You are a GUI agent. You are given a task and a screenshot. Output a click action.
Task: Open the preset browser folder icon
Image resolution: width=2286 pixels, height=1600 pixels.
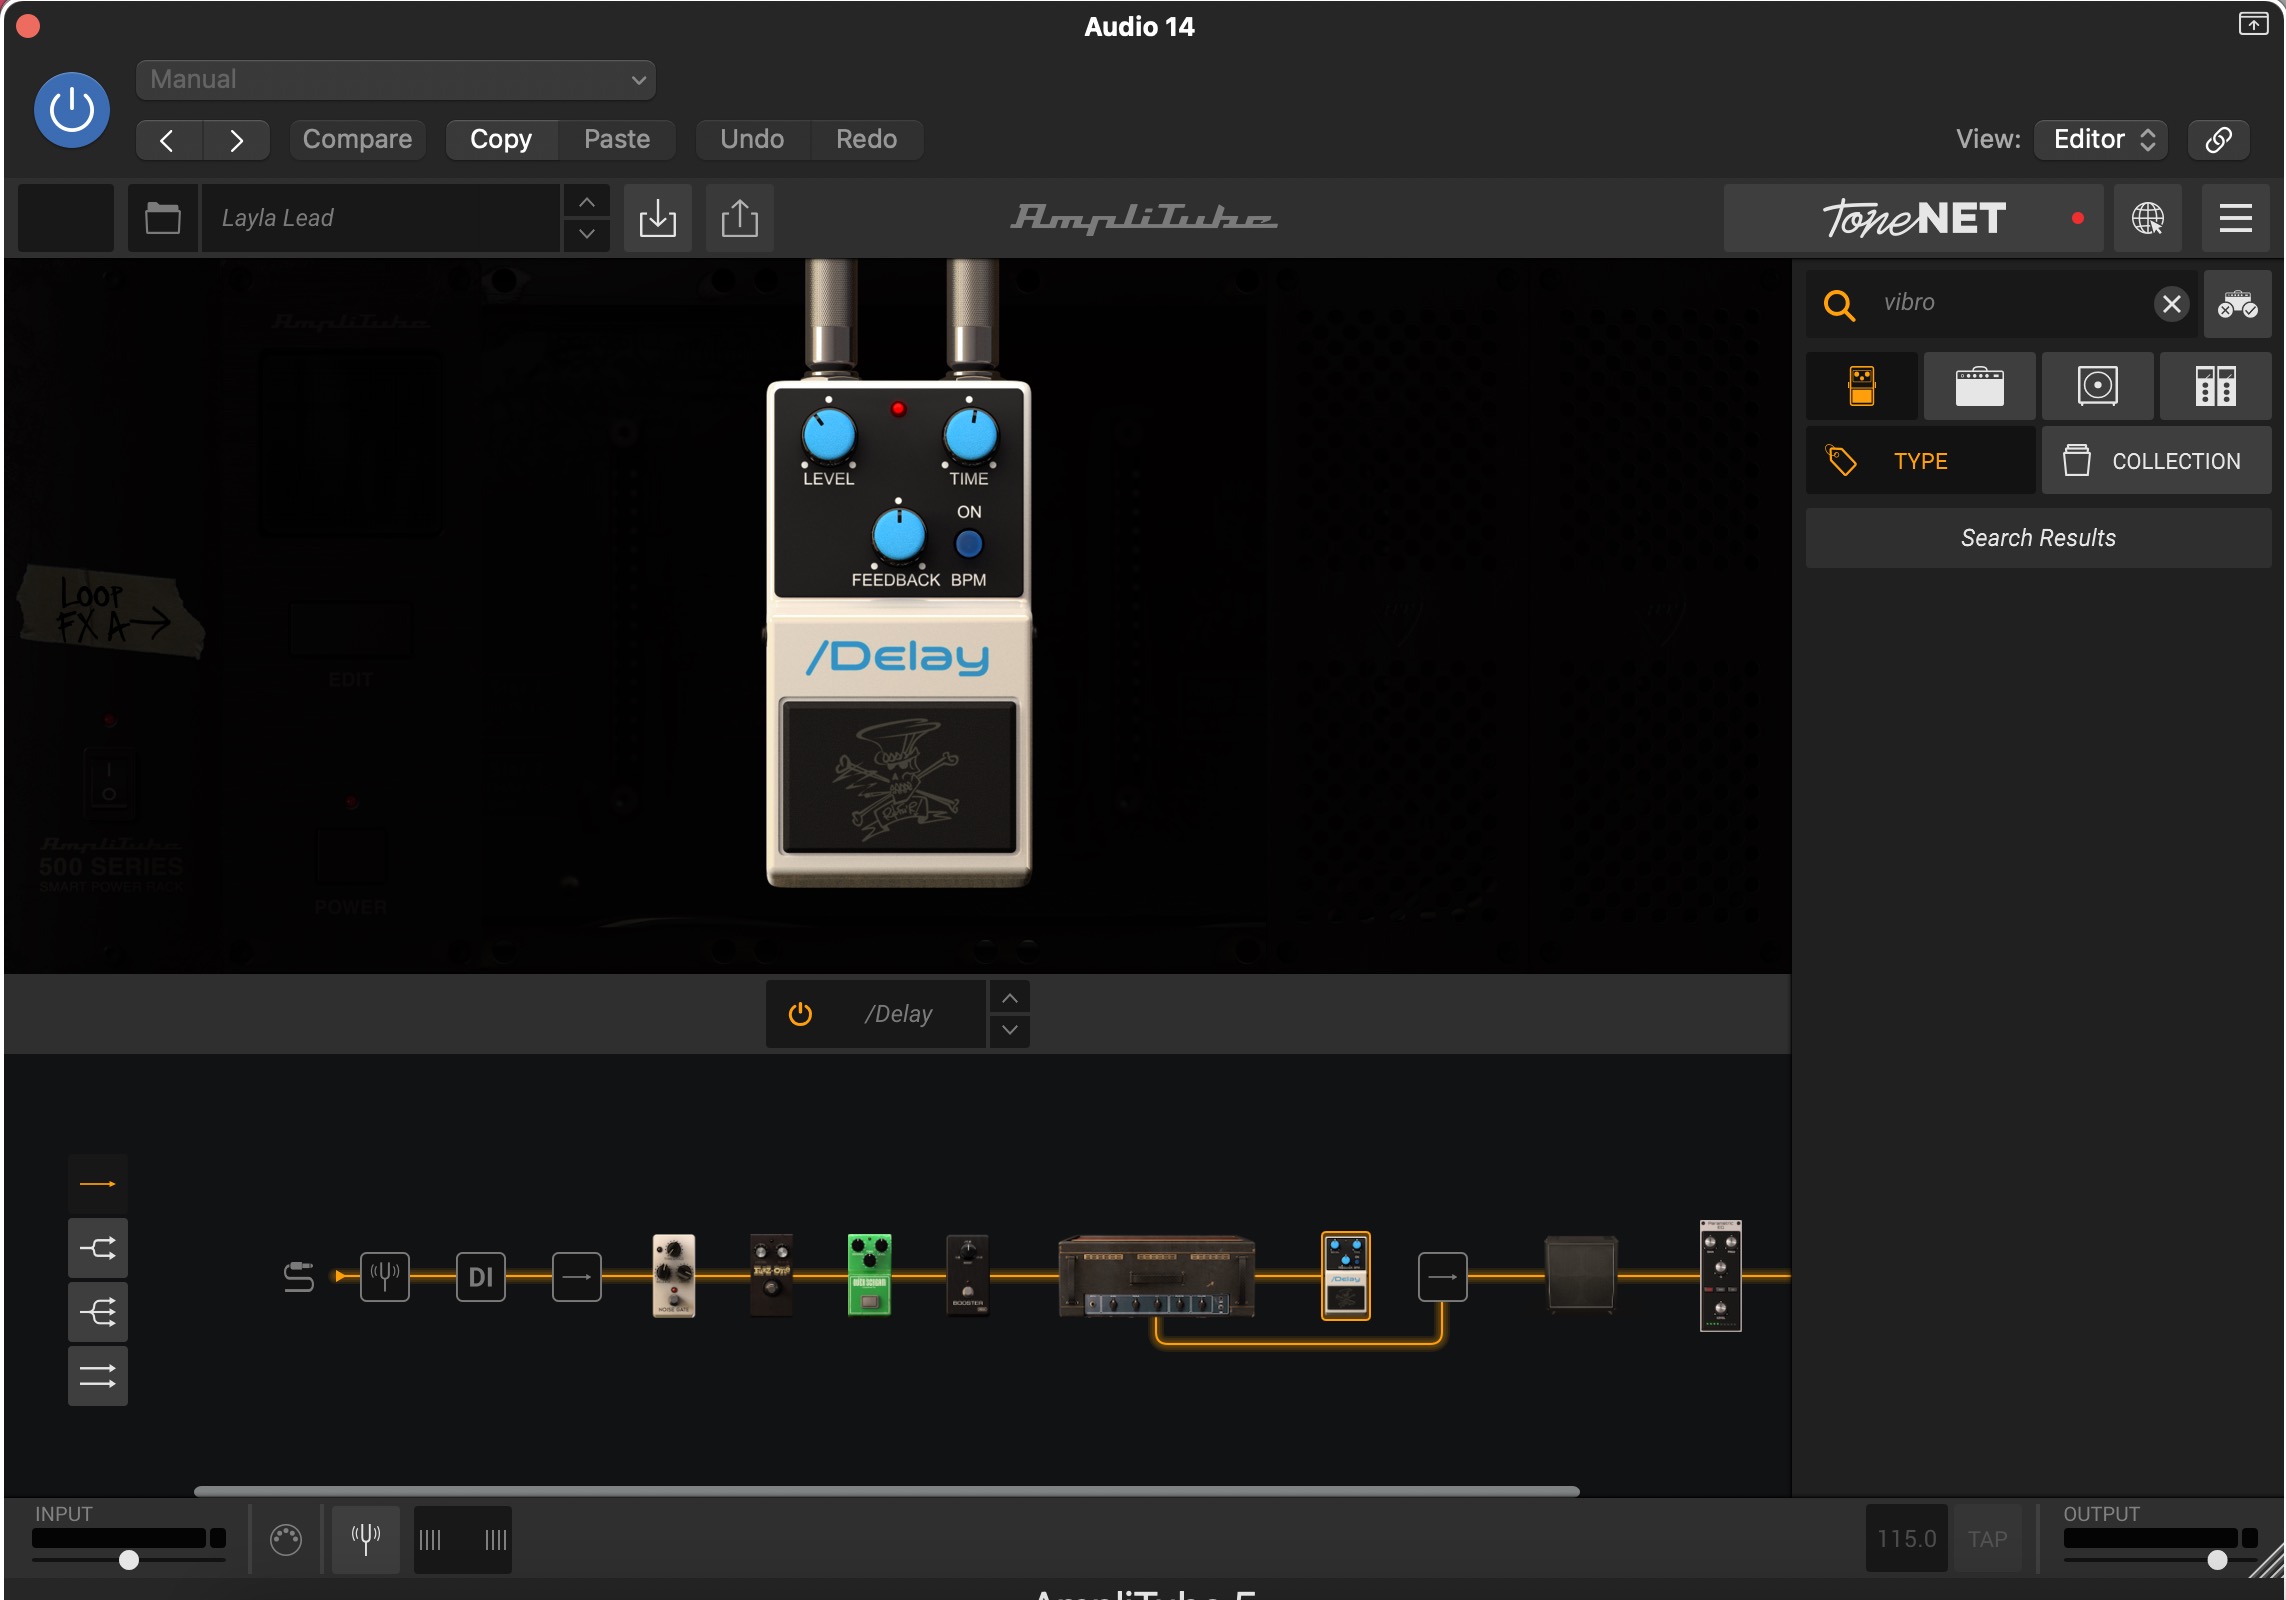click(x=162, y=218)
